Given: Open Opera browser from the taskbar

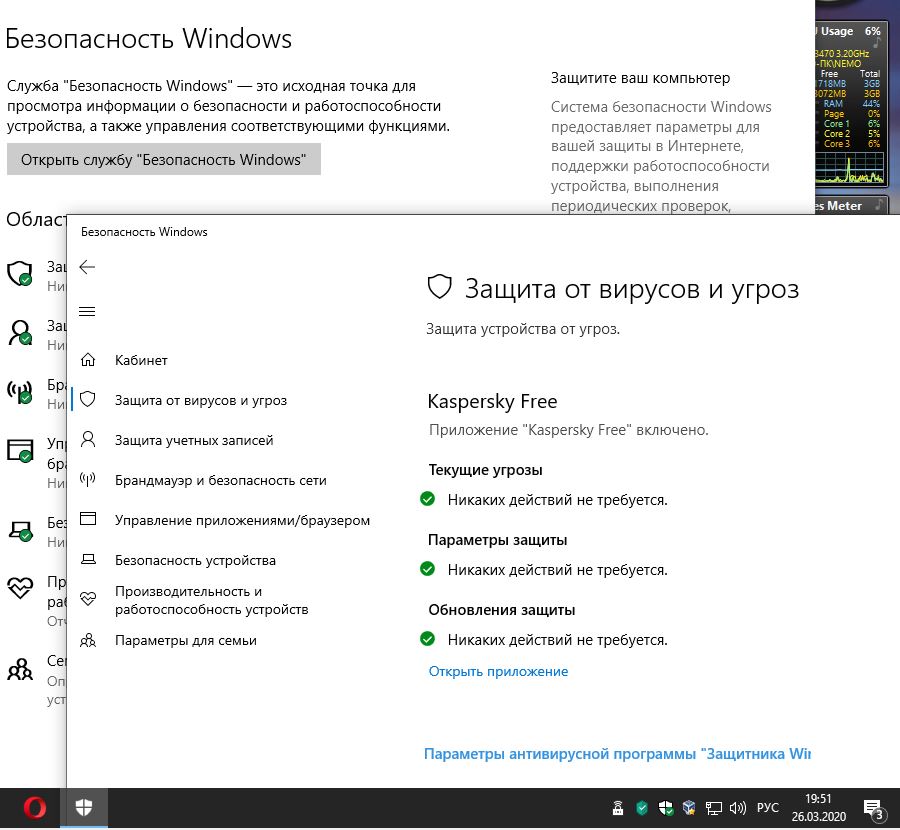Looking at the screenshot, I should point(34,808).
